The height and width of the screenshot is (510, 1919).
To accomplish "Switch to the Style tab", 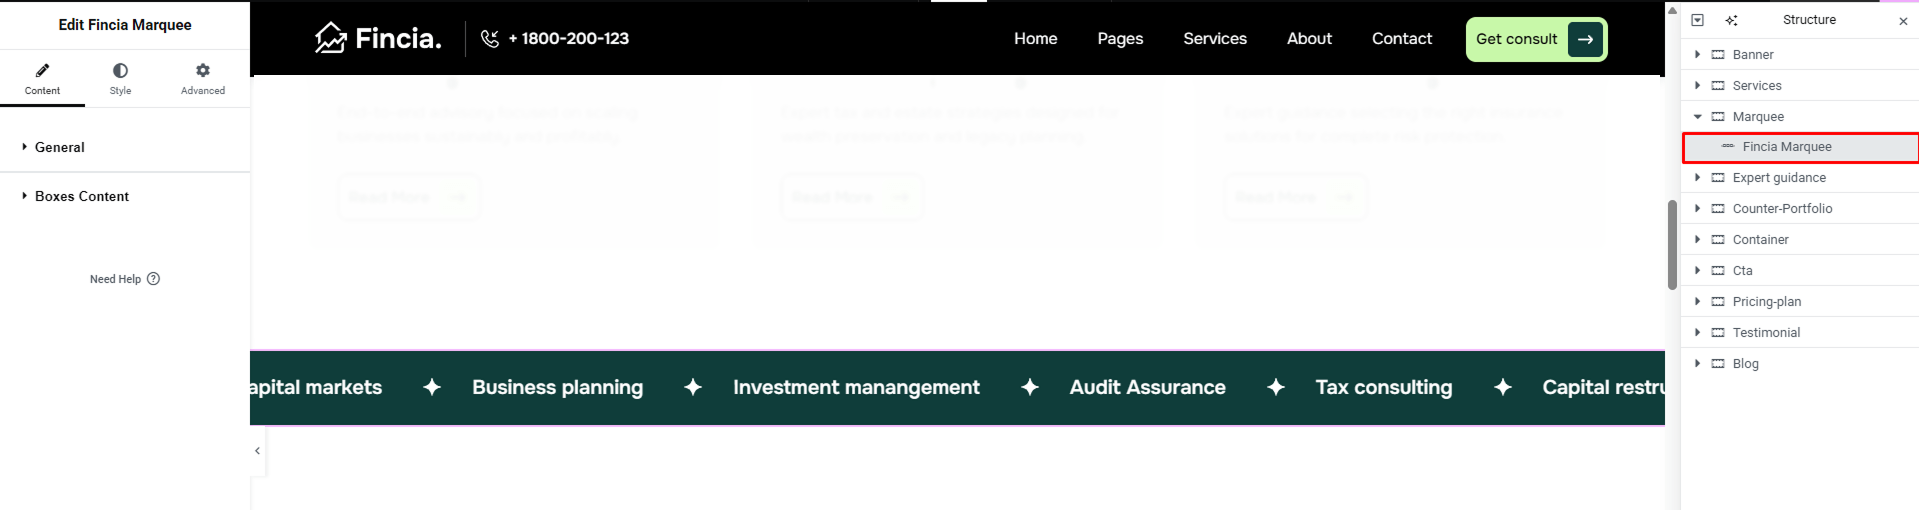I will click(x=120, y=78).
